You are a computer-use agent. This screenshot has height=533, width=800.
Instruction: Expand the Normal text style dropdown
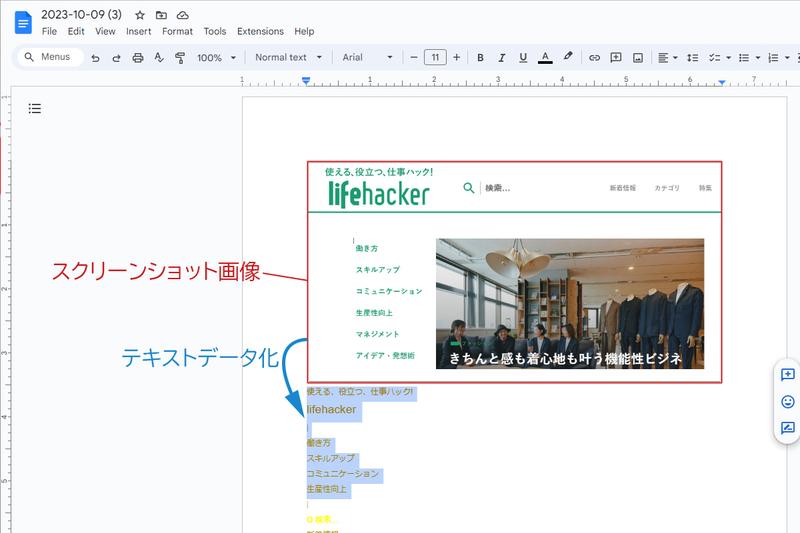(288, 58)
